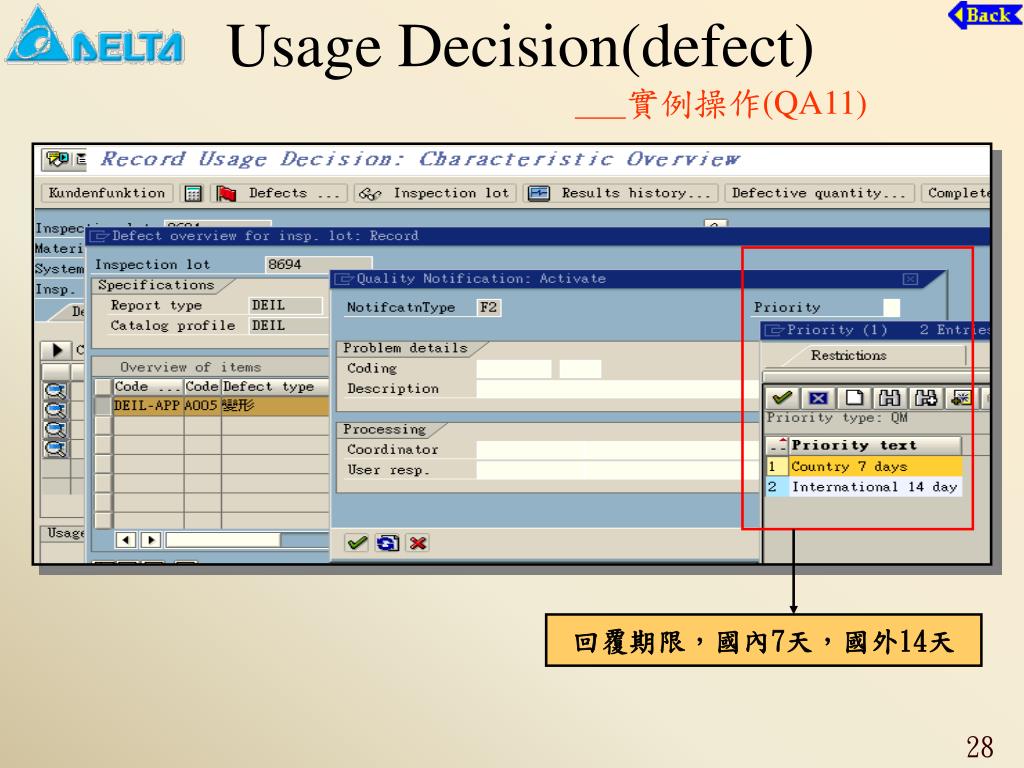Select row marker of DEIL-APP row
The image size is (1024, 768).
[x=103, y=406]
